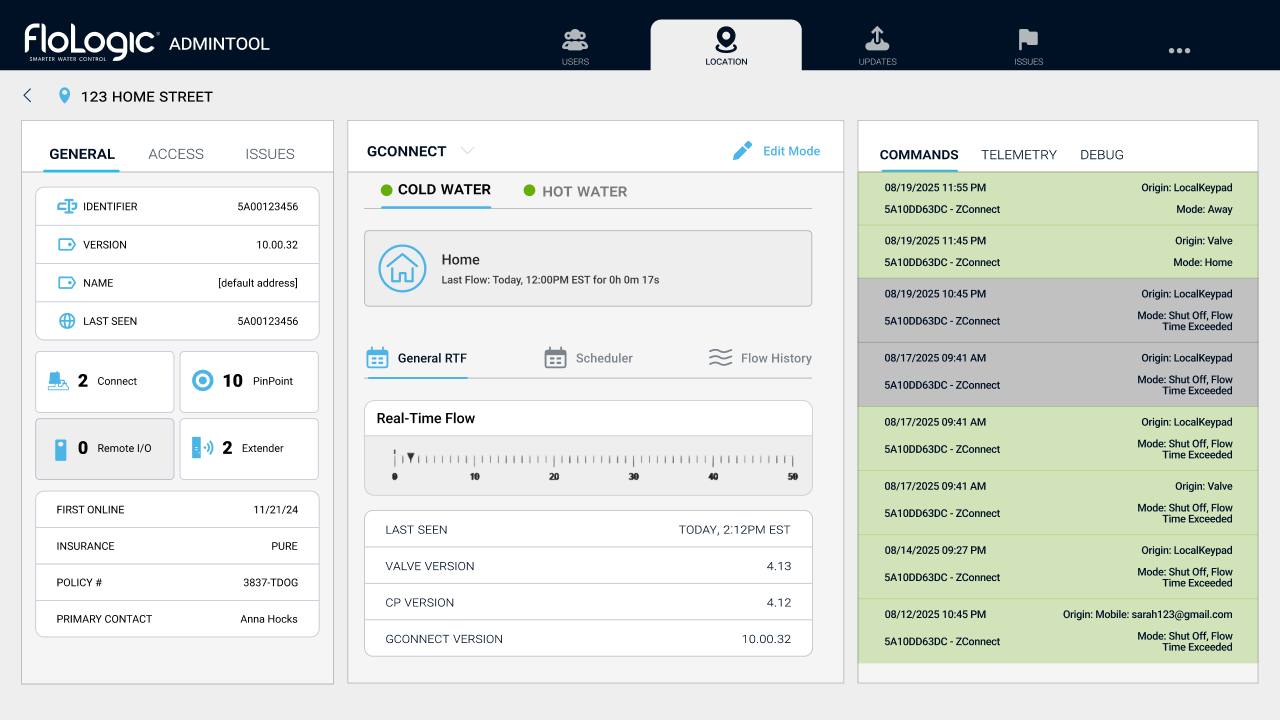Click the Edit Mode pencil icon
Image resolution: width=1280 pixels, height=720 pixels.
[742, 151]
